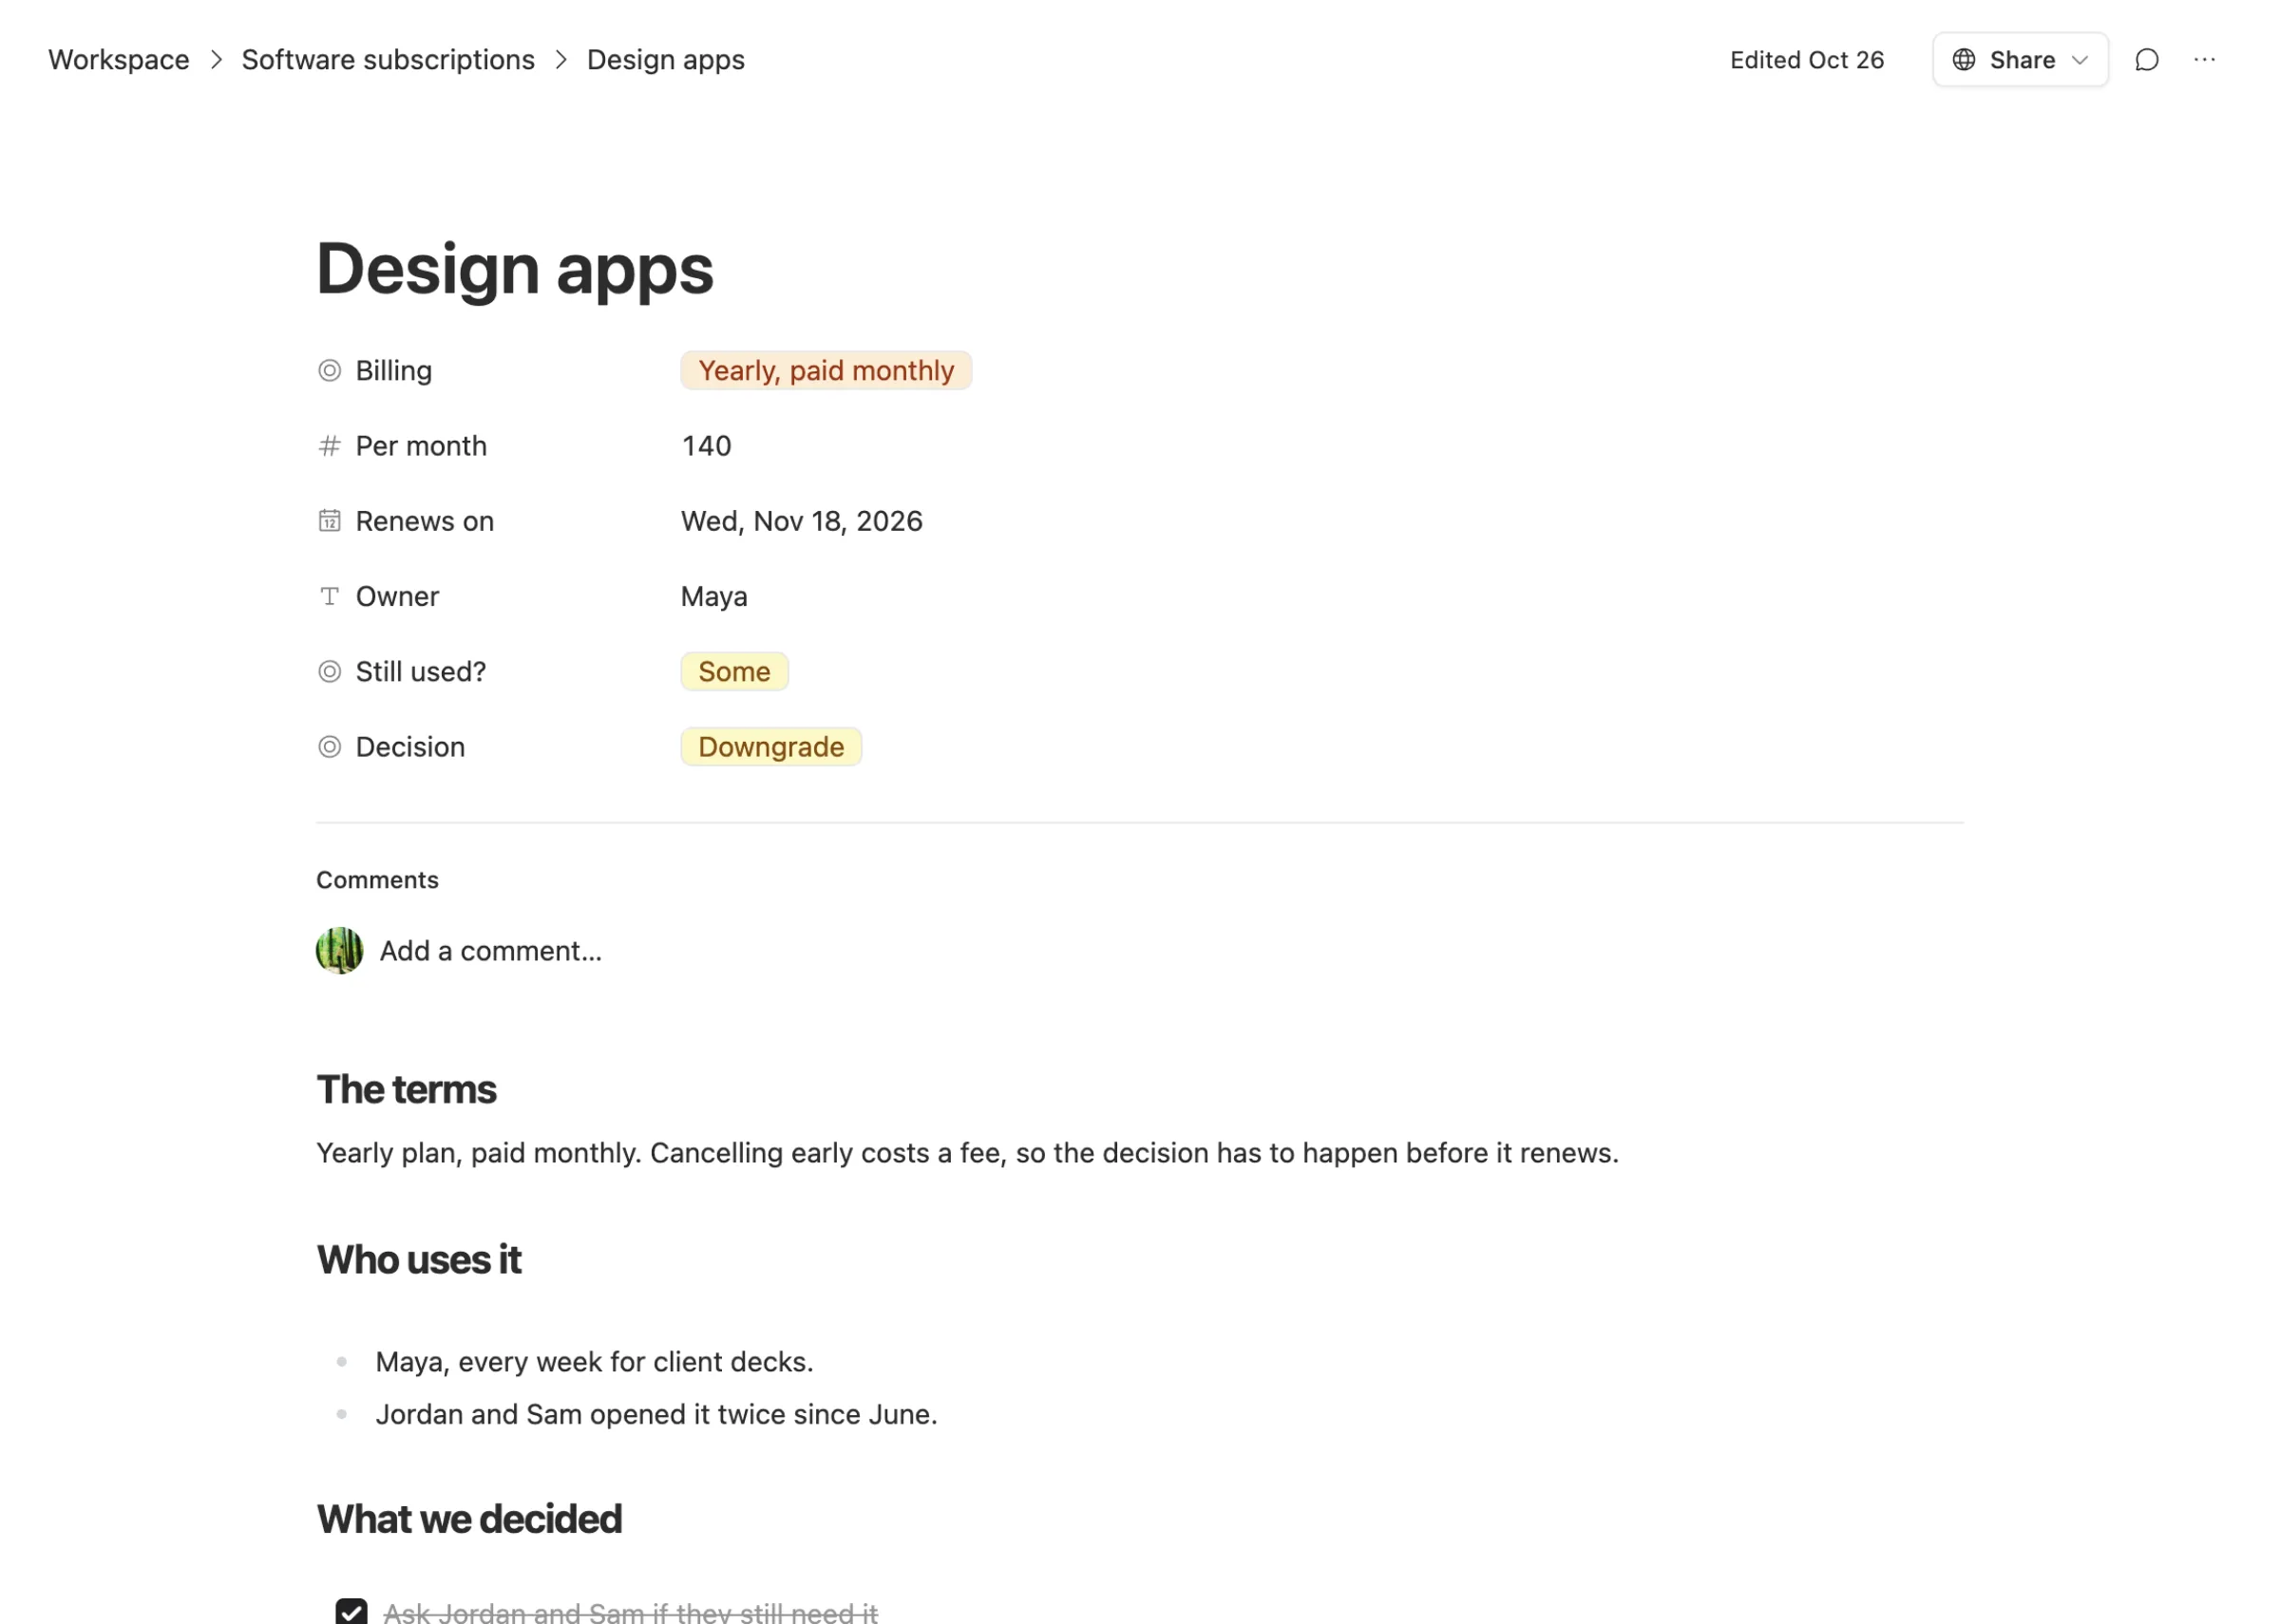
Task: Click Edited Oct 26 timestamp
Action: 1806,60
